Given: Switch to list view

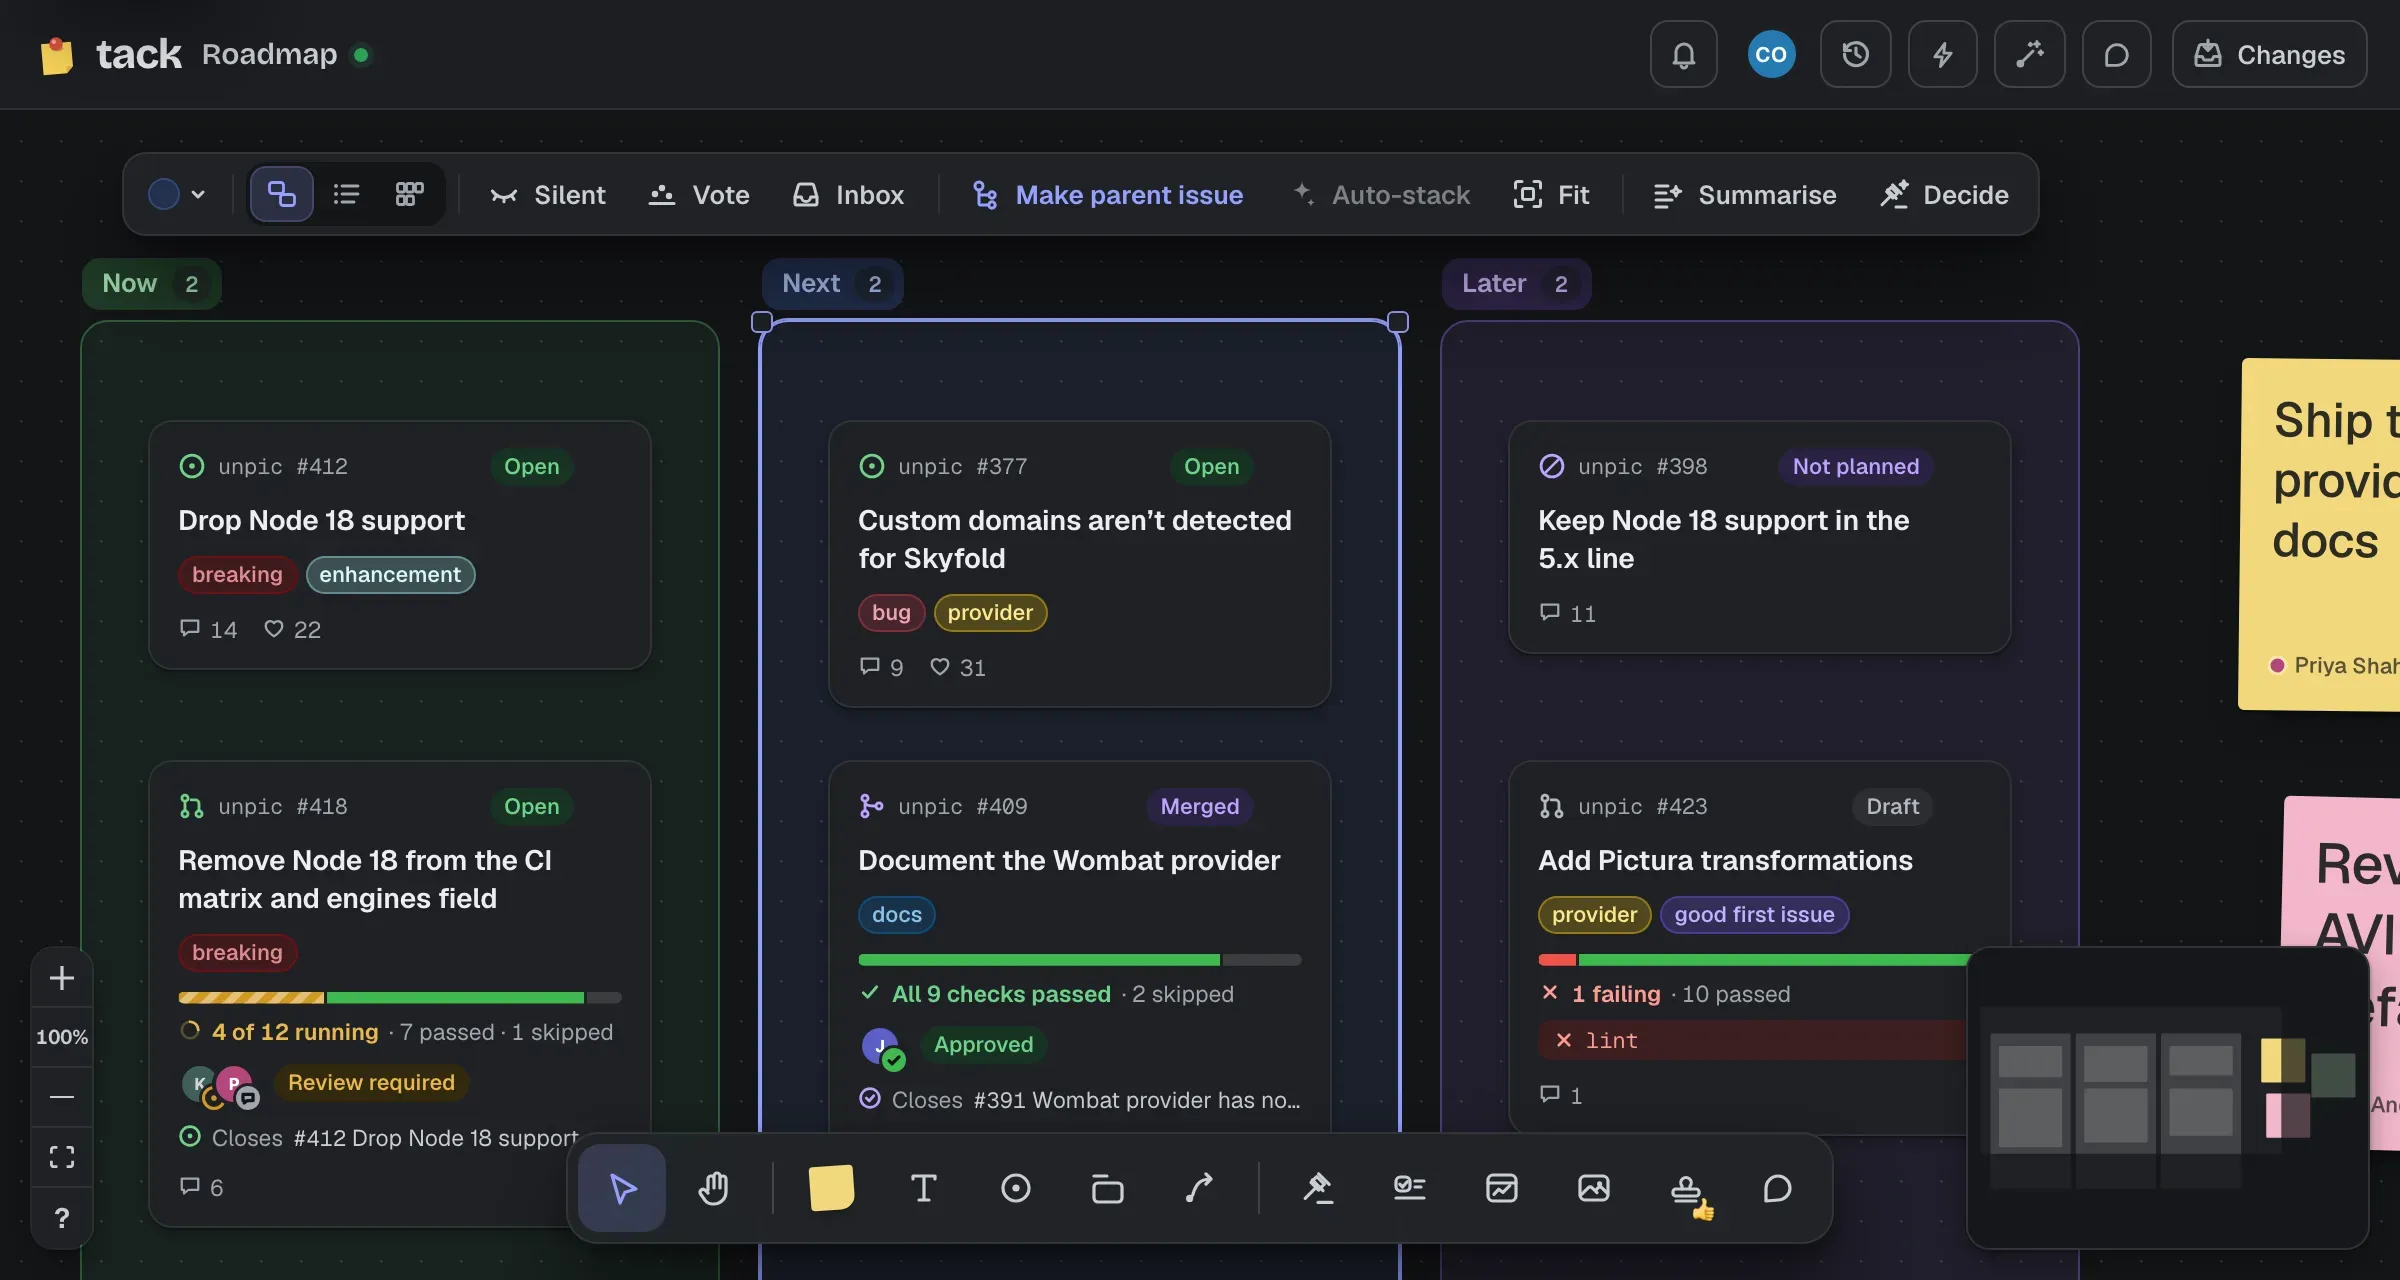Looking at the screenshot, I should tap(346, 194).
